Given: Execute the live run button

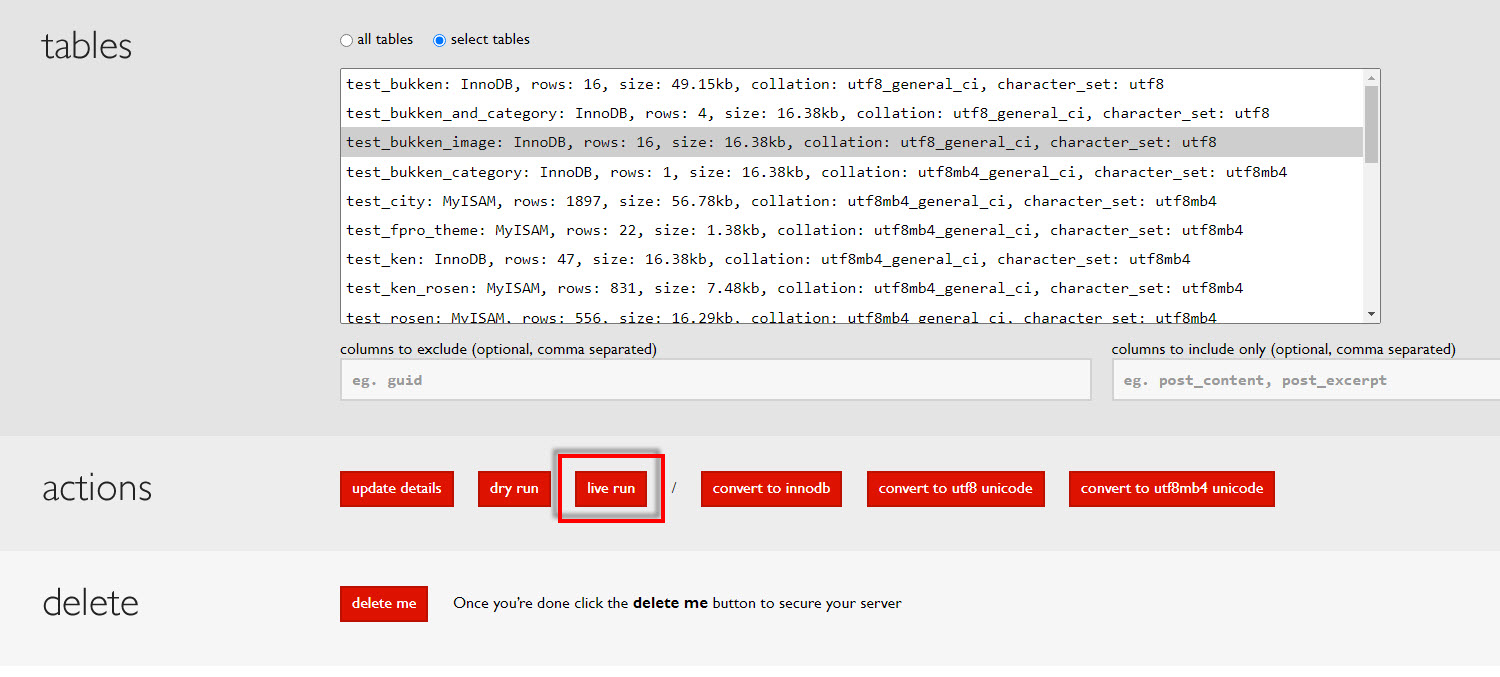Looking at the screenshot, I should [x=611, y=489].
